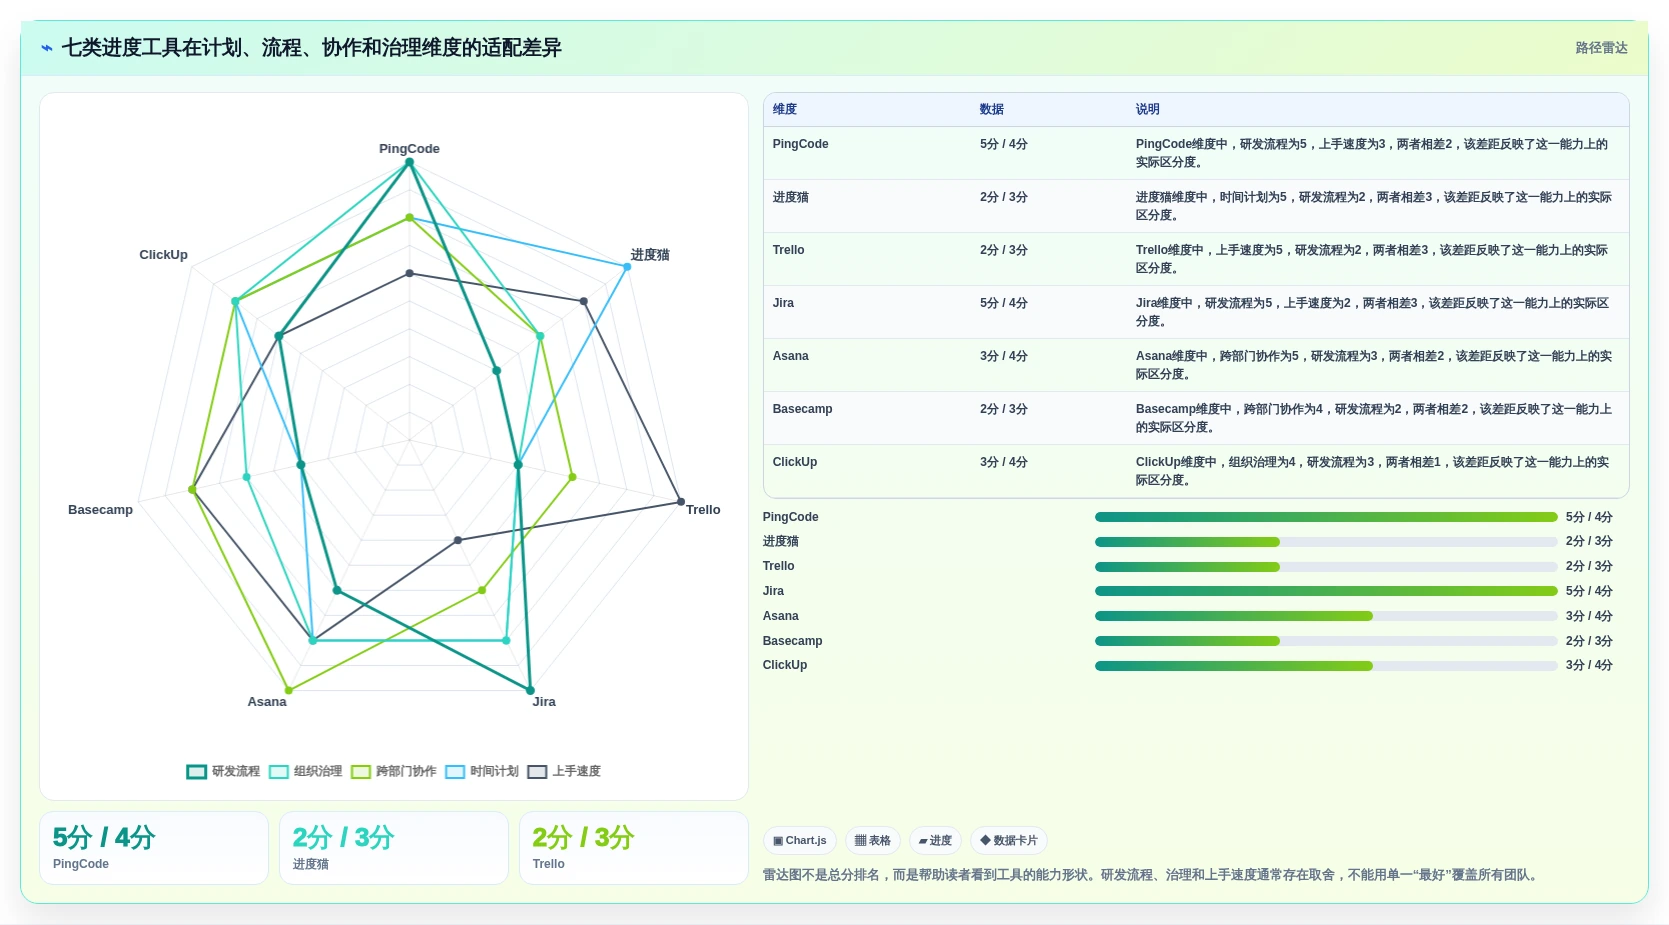Click the 说明 column header
1669x925 pixels.
1148,109
